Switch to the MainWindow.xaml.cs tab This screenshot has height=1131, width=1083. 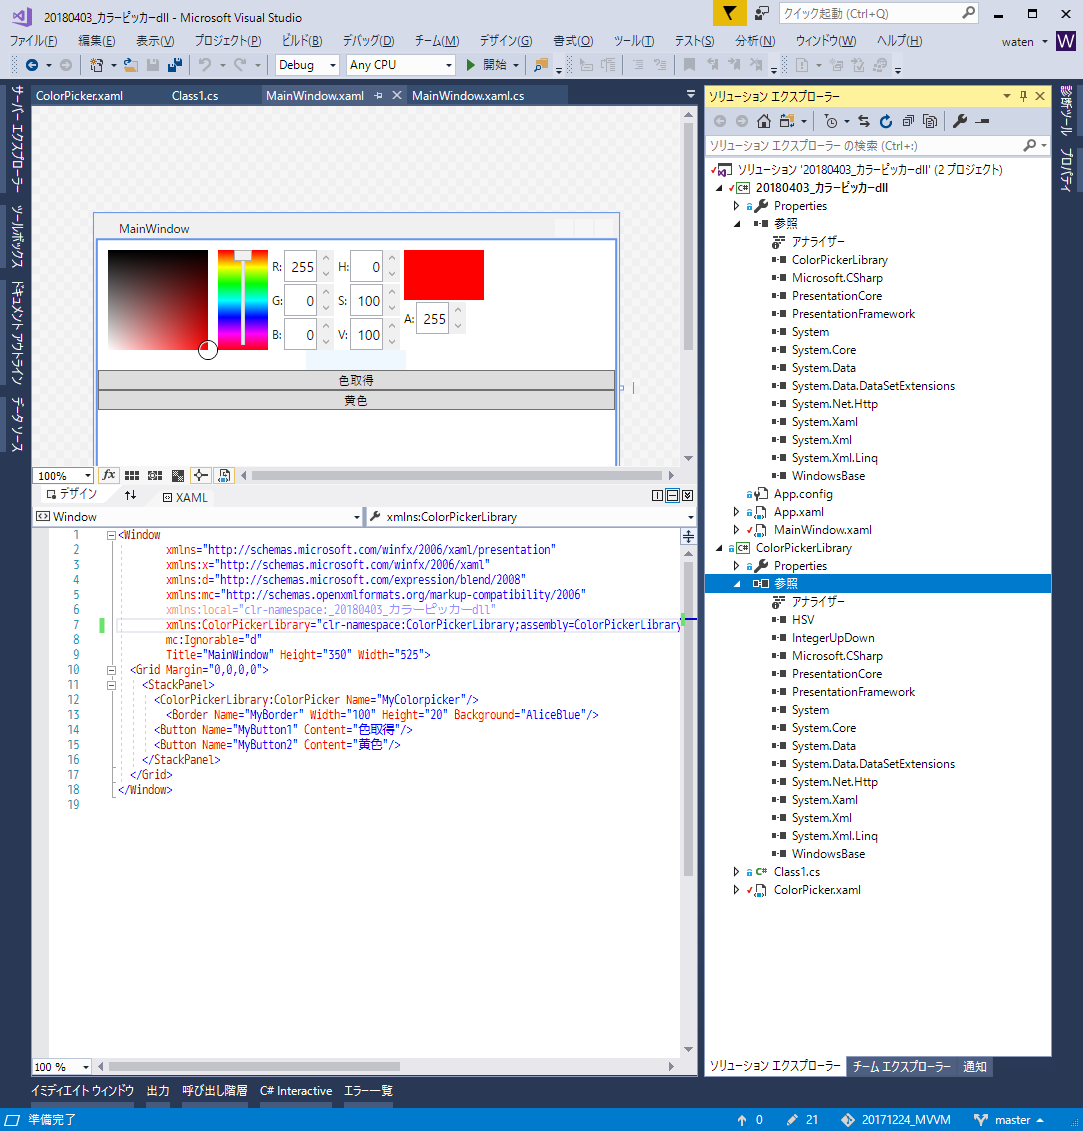pos(468,96)
